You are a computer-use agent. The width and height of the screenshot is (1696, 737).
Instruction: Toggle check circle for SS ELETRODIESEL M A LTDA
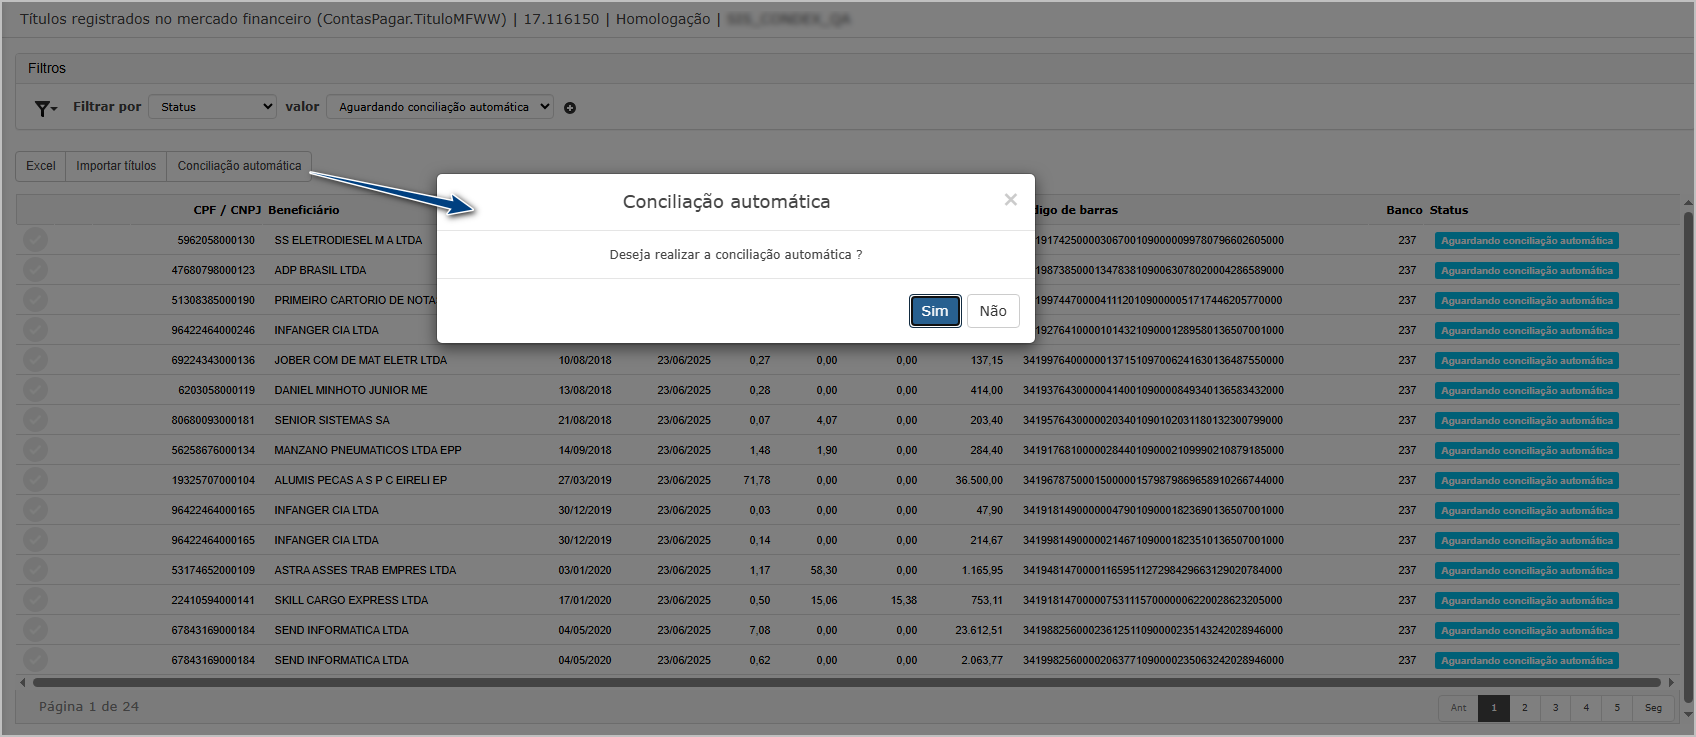pos(35,240)
